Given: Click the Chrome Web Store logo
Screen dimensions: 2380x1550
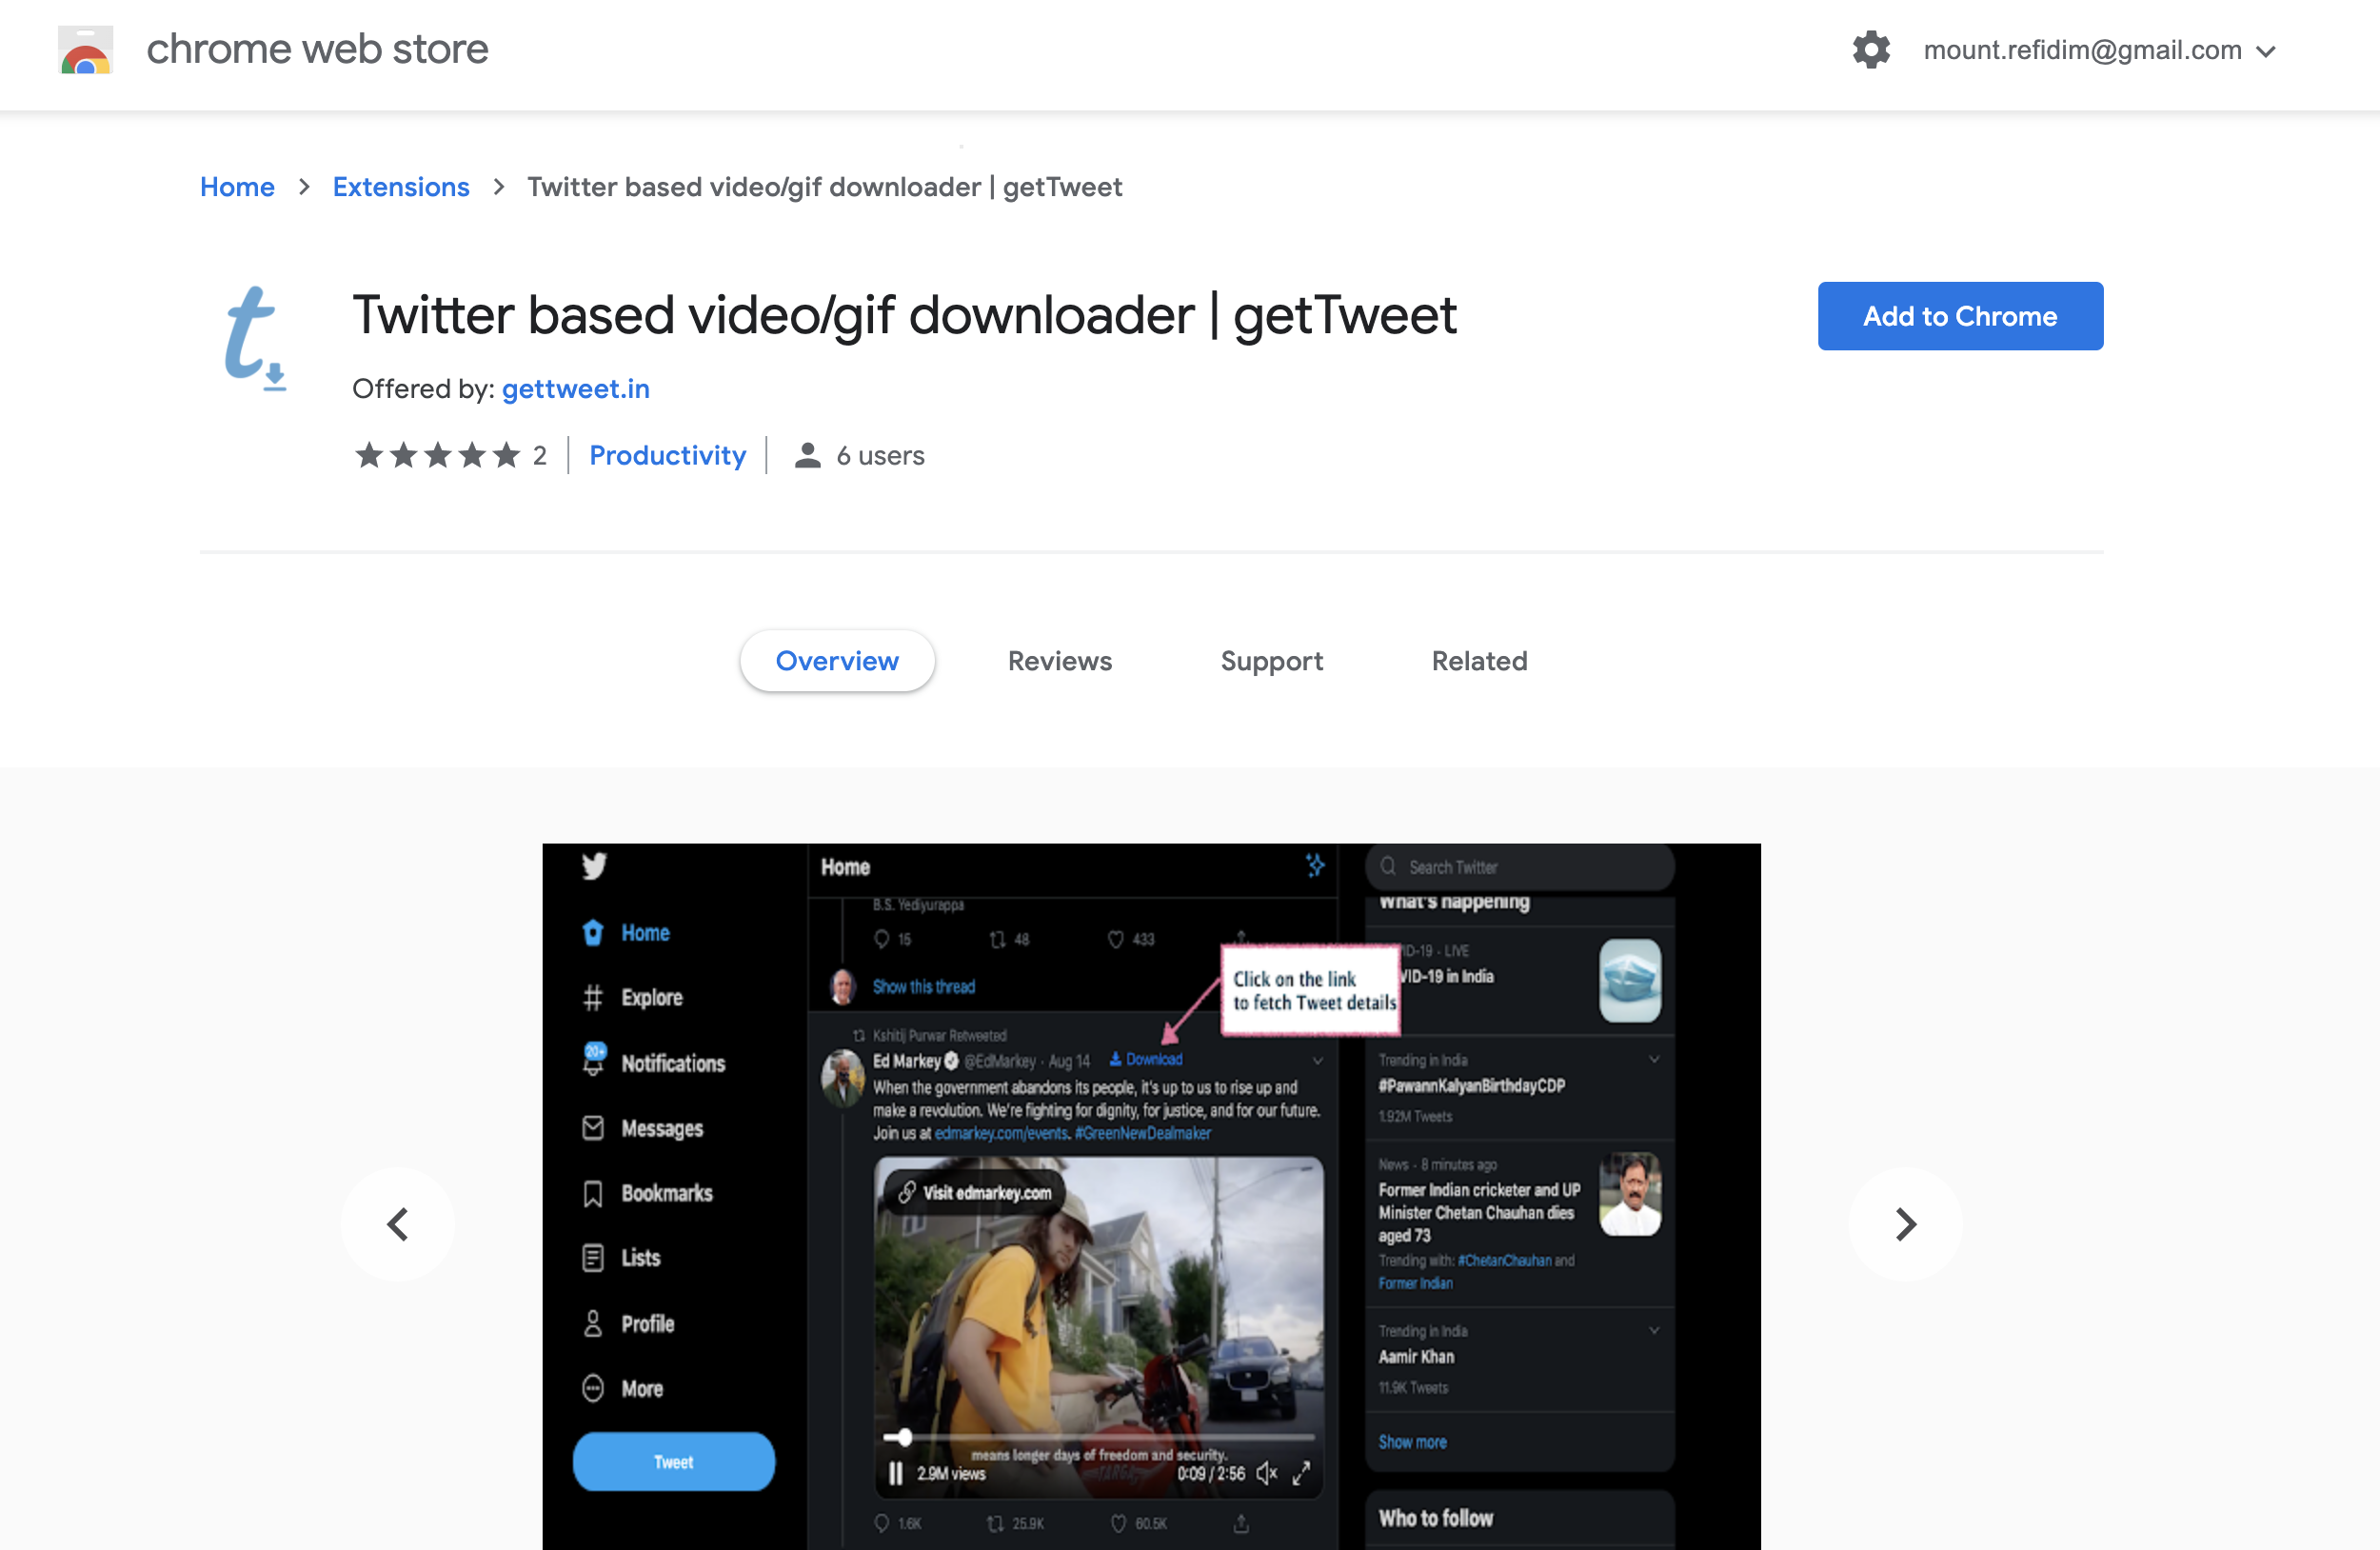Looking at the screenshot, I should pos(86,49).
